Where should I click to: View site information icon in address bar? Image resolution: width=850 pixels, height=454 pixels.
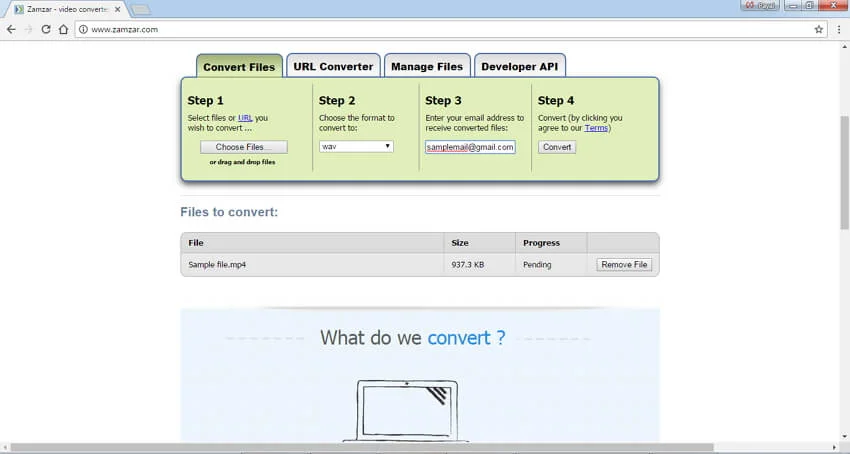pos(84,29)
